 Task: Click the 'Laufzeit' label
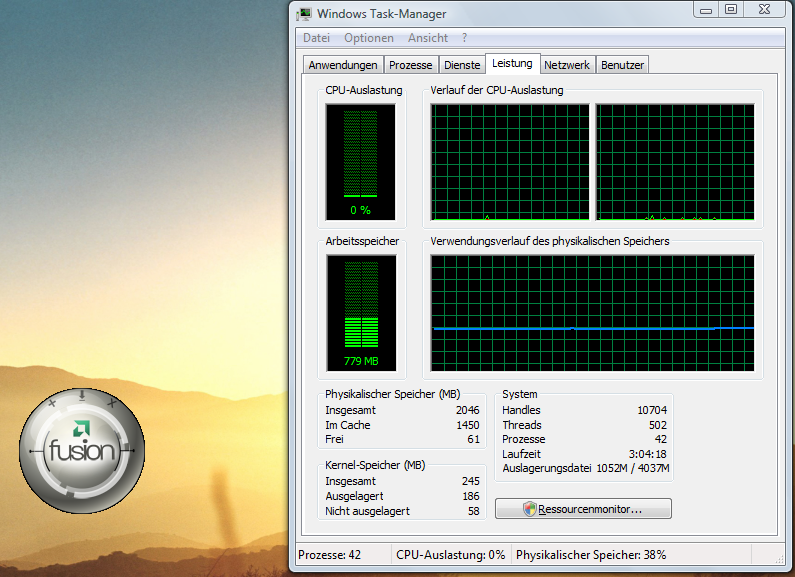[x=521, y=454]
